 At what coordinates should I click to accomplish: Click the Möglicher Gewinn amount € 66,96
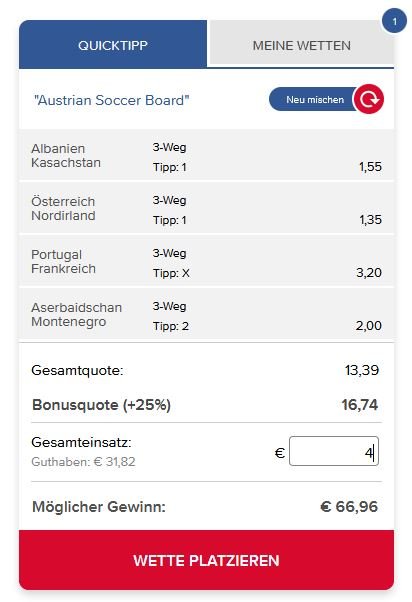pos(349,506)
